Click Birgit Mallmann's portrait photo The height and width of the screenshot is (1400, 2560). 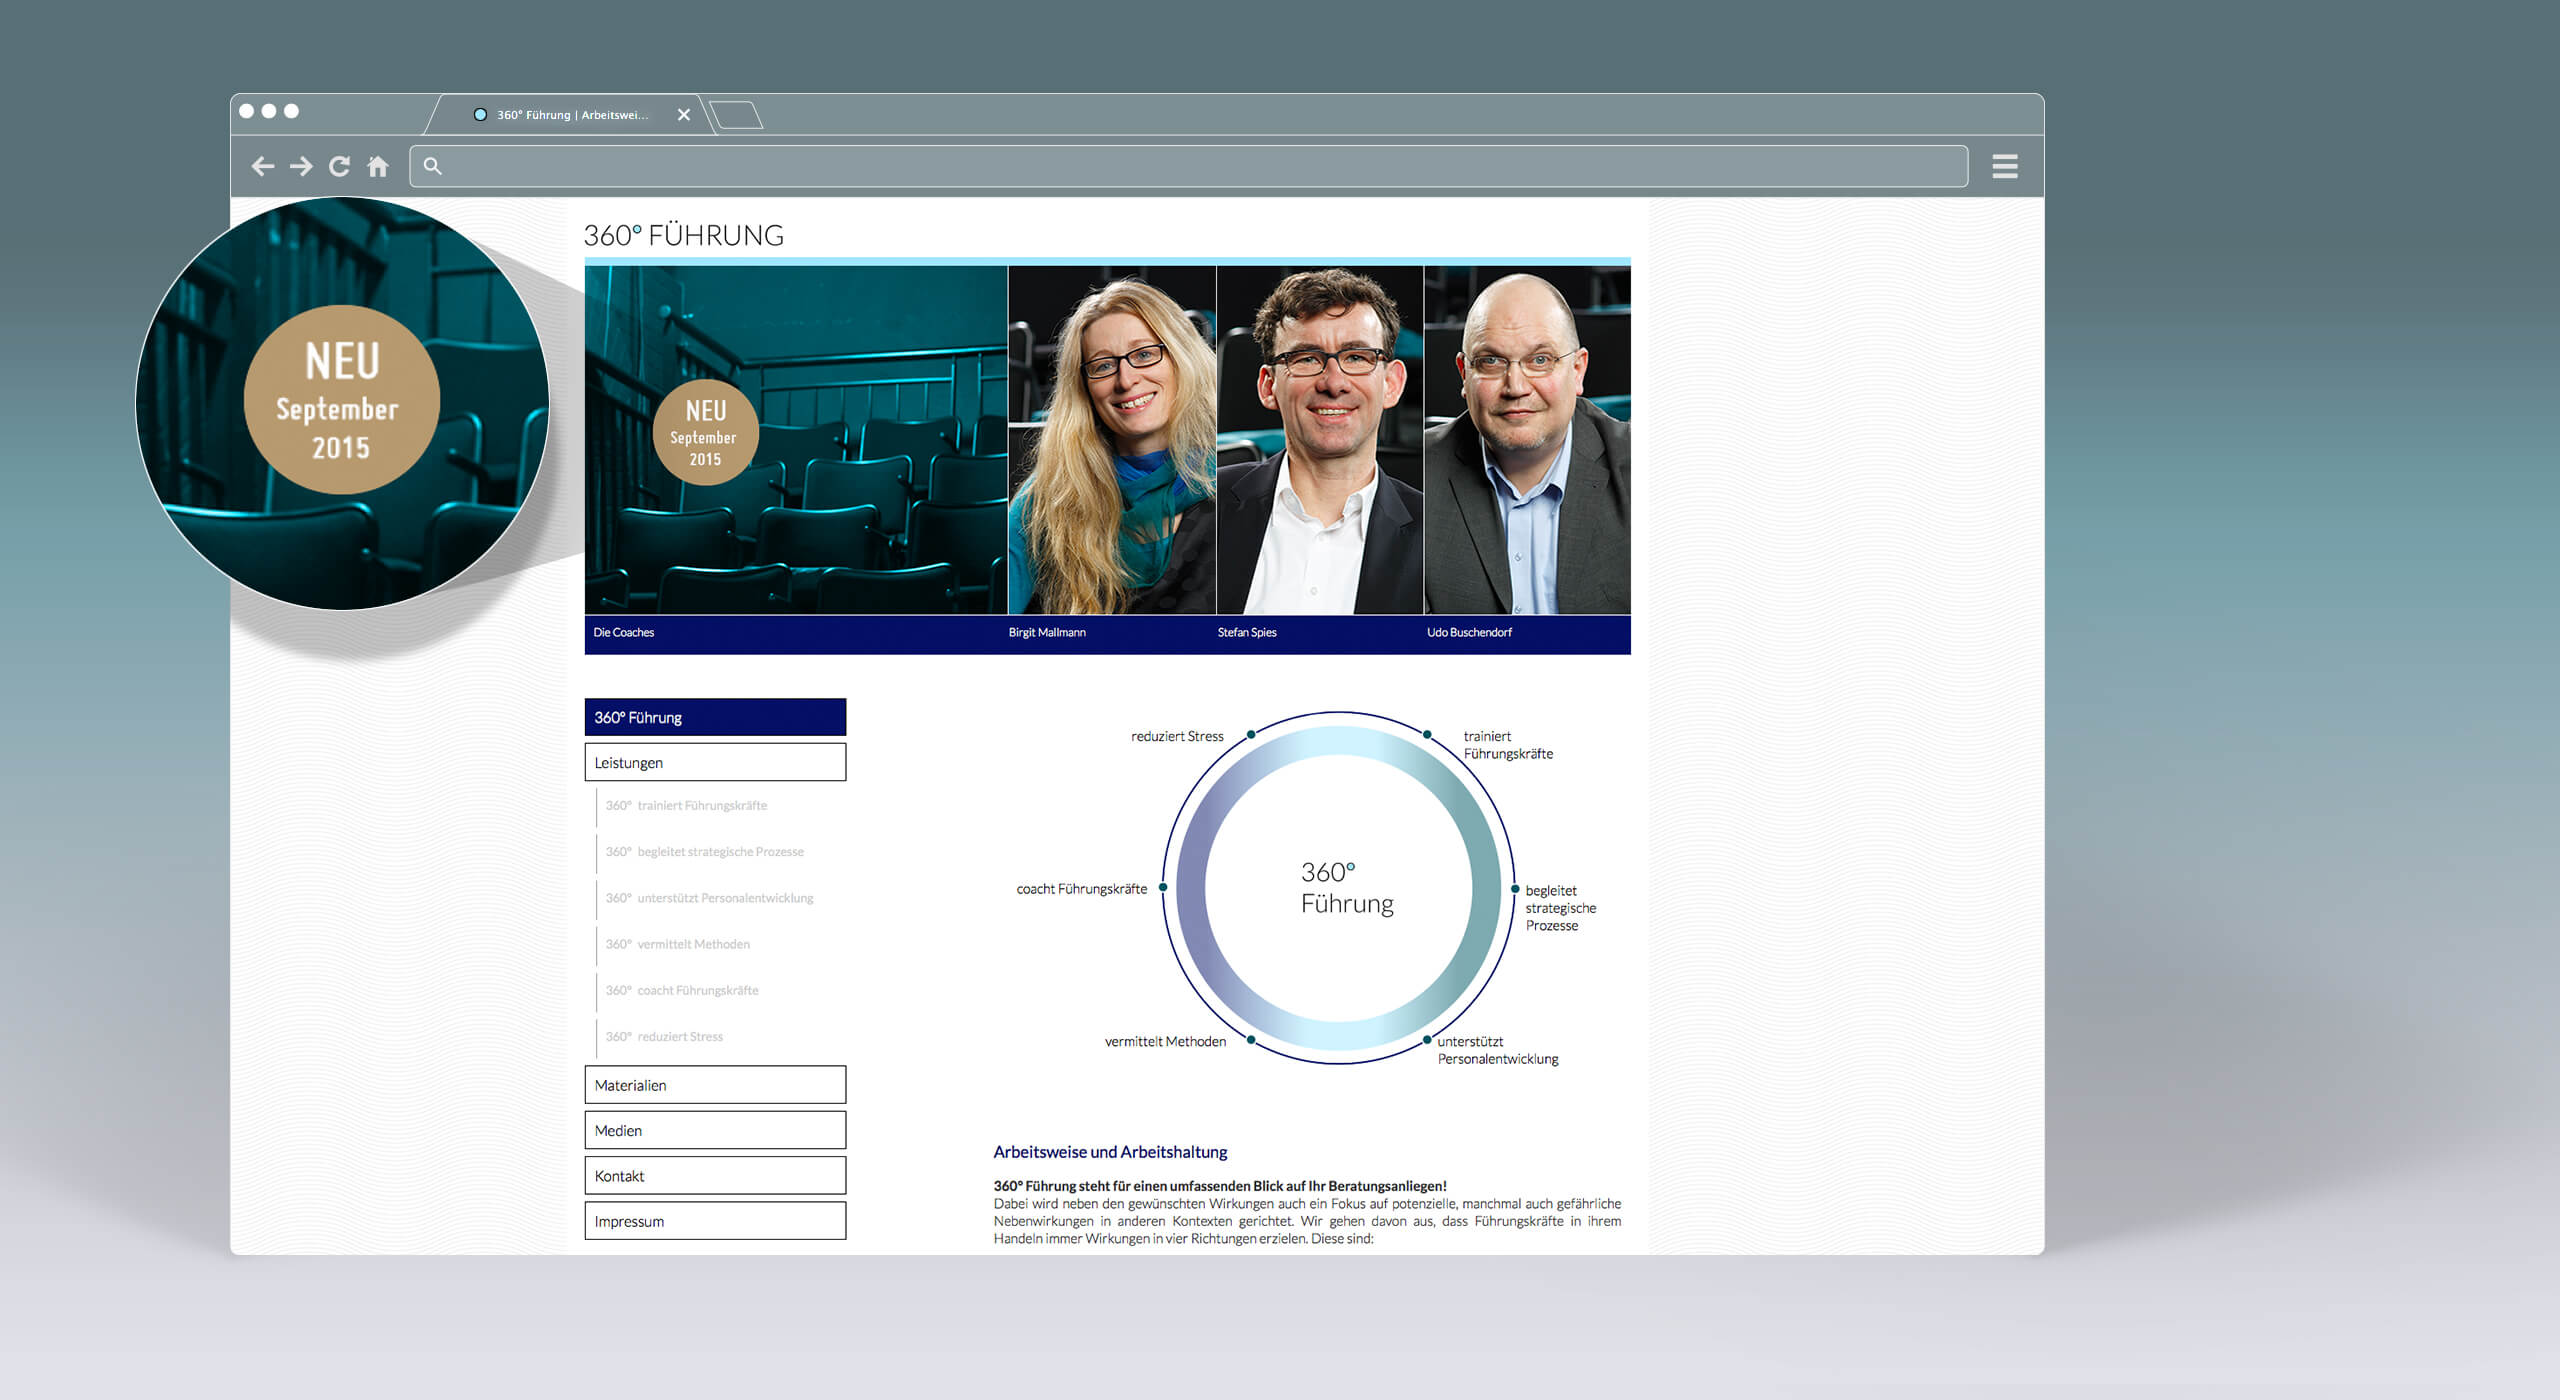(1112, 440)
